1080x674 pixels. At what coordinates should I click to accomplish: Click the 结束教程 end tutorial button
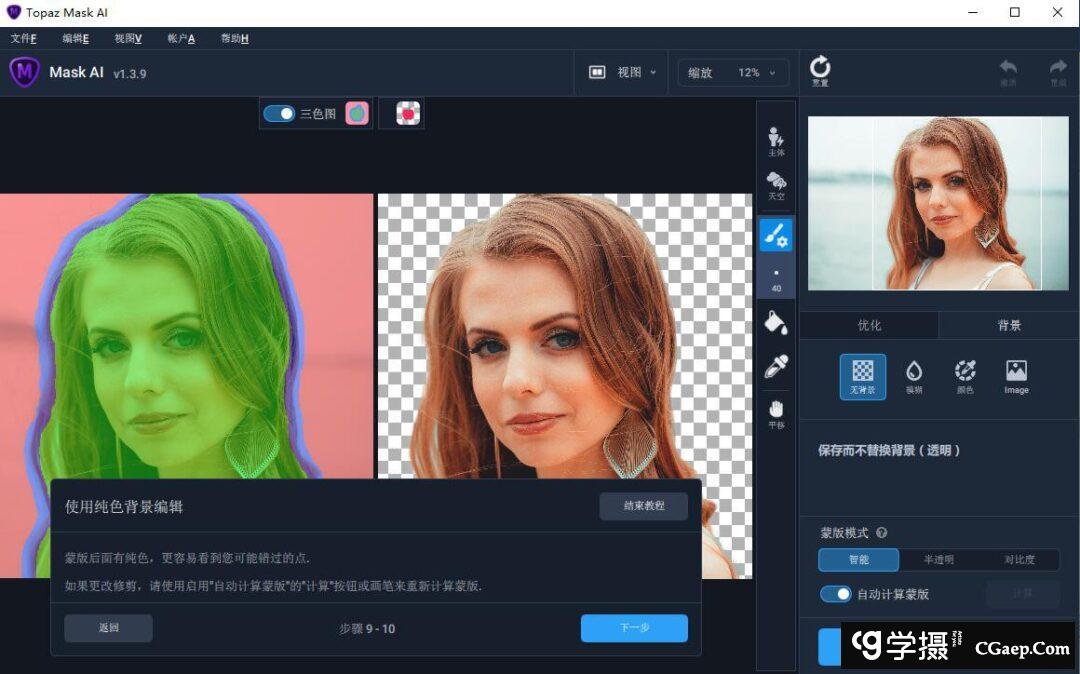(x=644, y=506)
